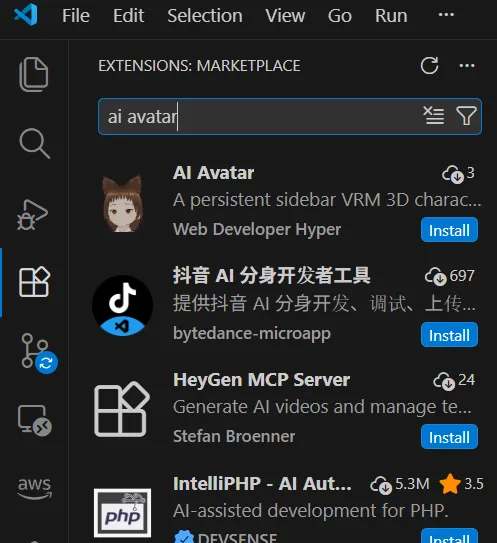Expand the menu bar overflow ellipsis
497x543 pixels.
pyautogui.click(x=446, y=15)
